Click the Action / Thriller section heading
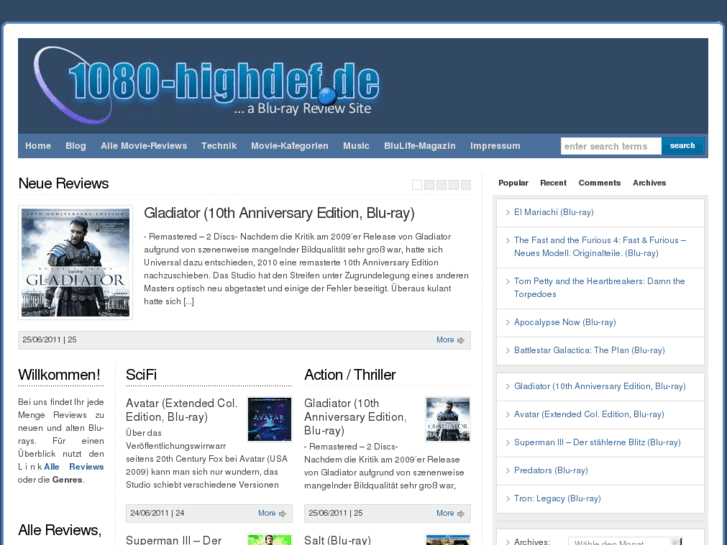This screenshot has width=727, height=545. 350,374
